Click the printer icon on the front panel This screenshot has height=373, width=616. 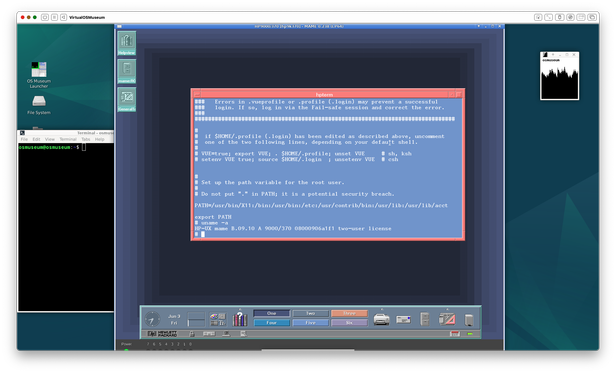coord(381,319)
